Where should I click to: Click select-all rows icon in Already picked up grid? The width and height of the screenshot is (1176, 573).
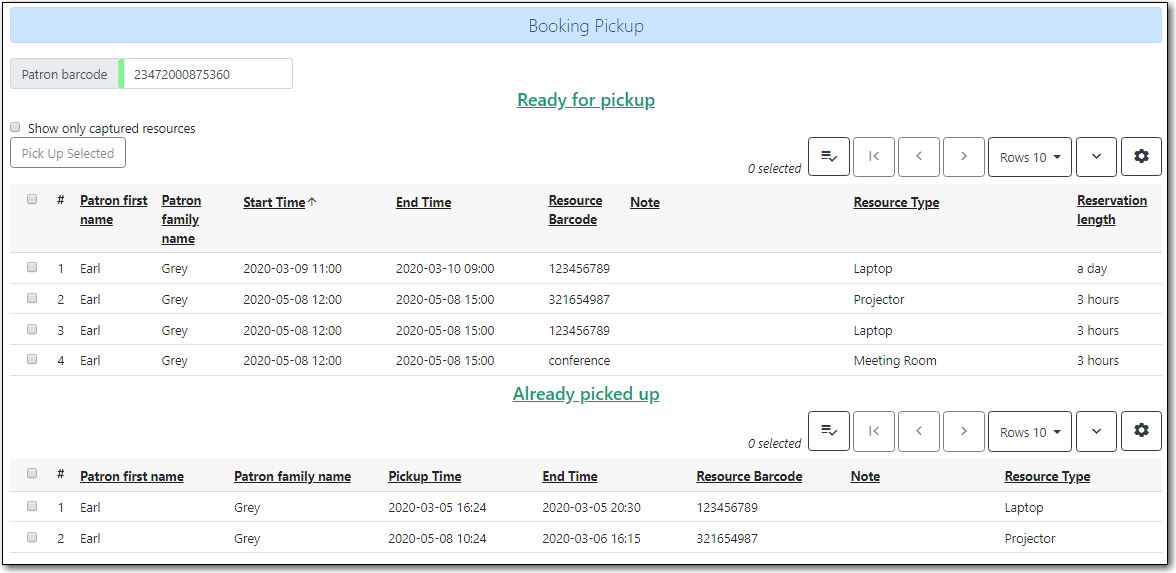pos(828,432)
